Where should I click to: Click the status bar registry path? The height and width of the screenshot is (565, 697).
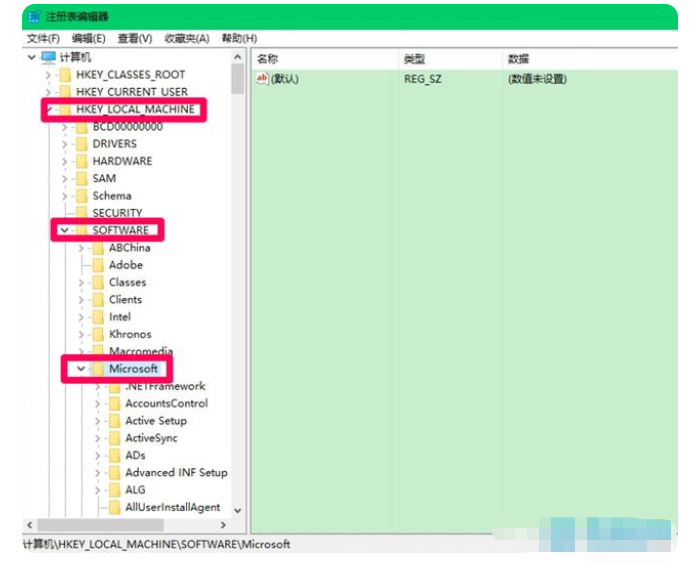coord(156,544)
